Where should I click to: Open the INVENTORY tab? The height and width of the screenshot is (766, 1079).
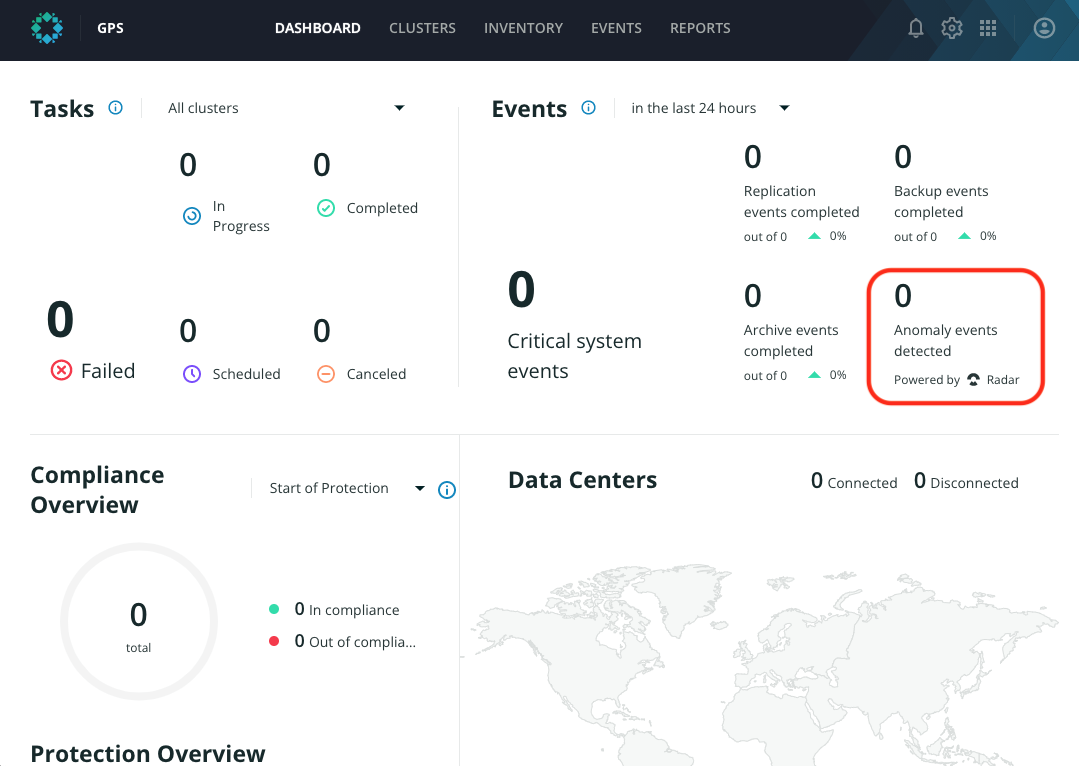(x=523, y=28)
